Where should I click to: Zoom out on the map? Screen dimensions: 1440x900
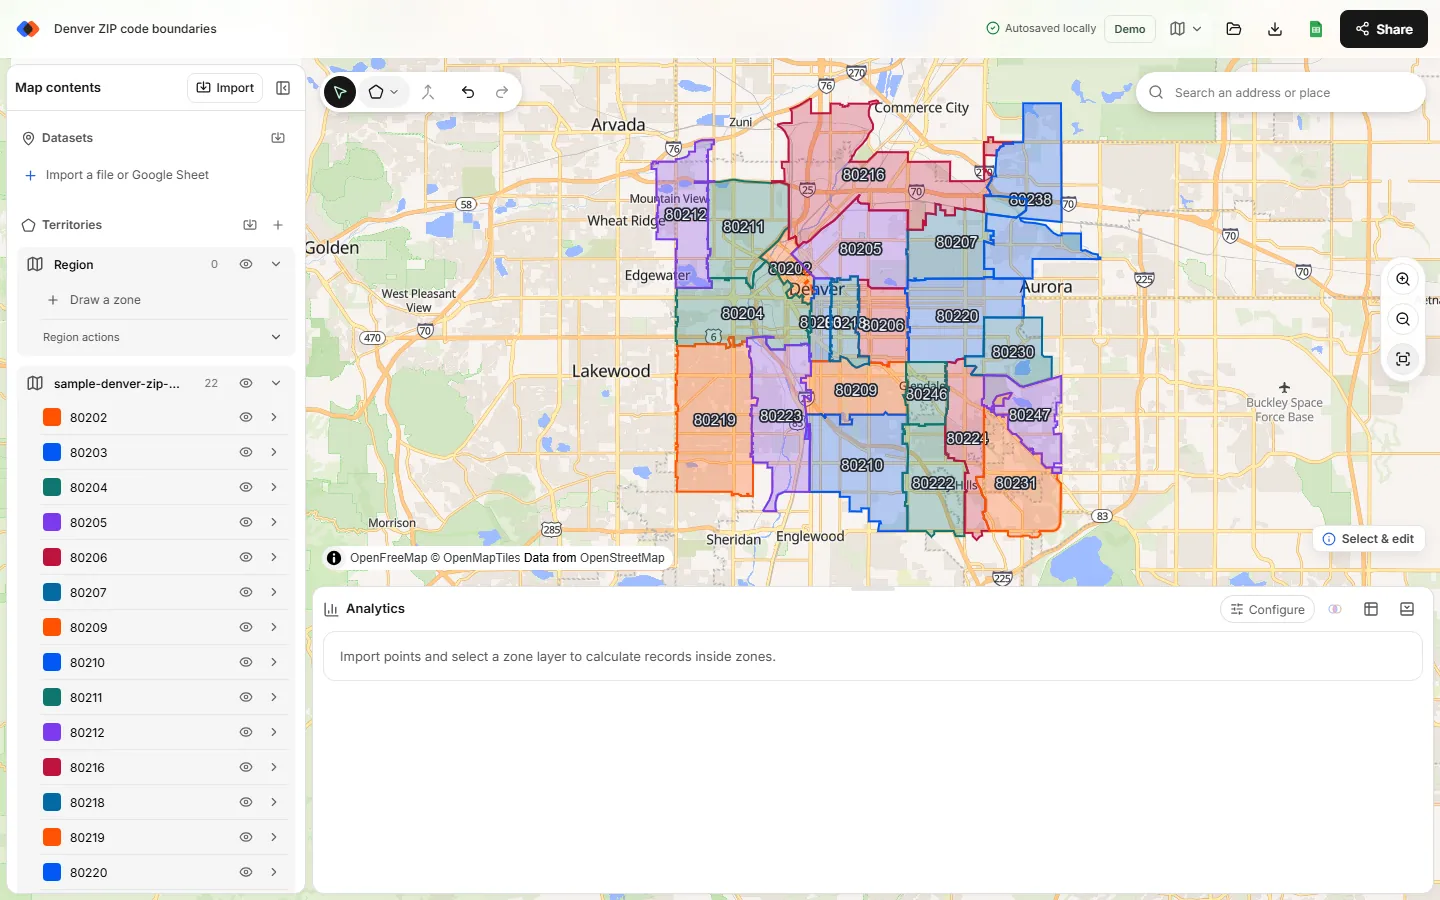pos(1403,319)
